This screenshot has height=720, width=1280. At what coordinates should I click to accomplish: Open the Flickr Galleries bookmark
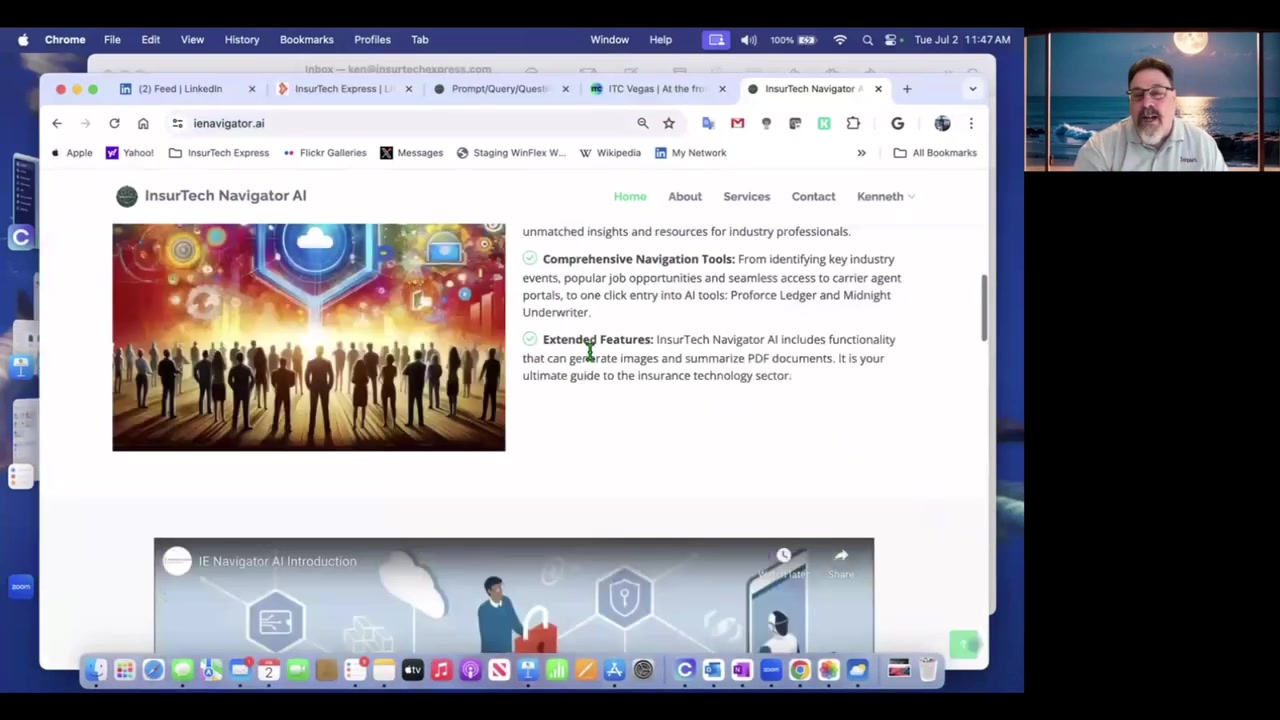point(323,153)
